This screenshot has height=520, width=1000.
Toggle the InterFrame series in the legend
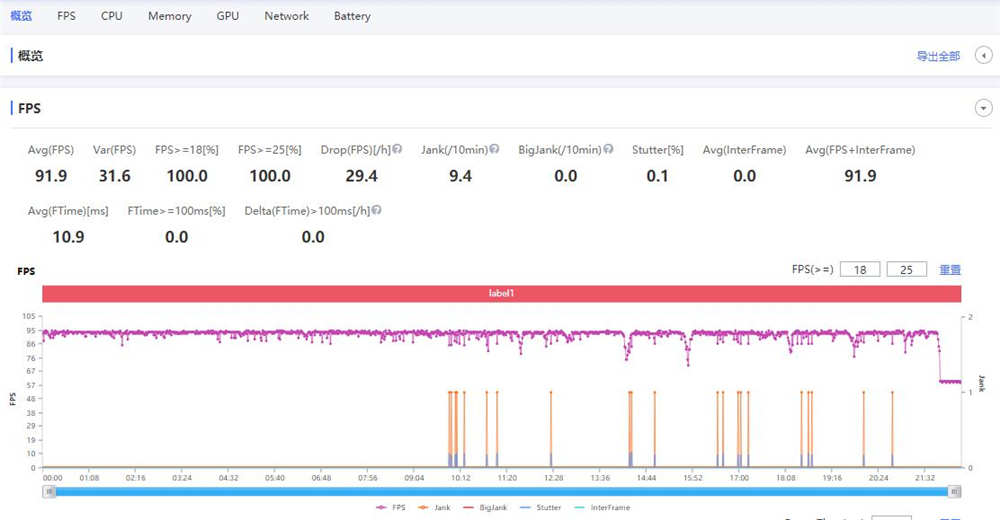tap(601, 508)
